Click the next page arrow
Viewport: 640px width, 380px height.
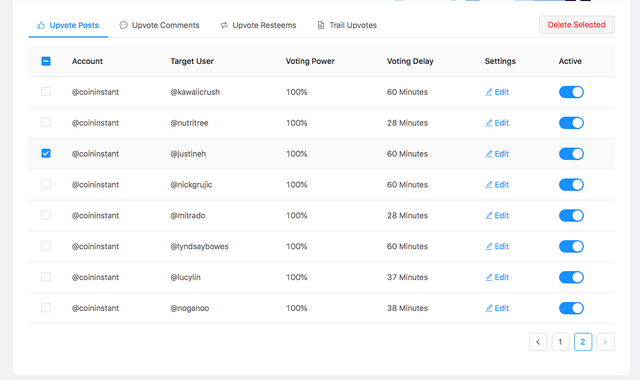[x=605, y=342]
